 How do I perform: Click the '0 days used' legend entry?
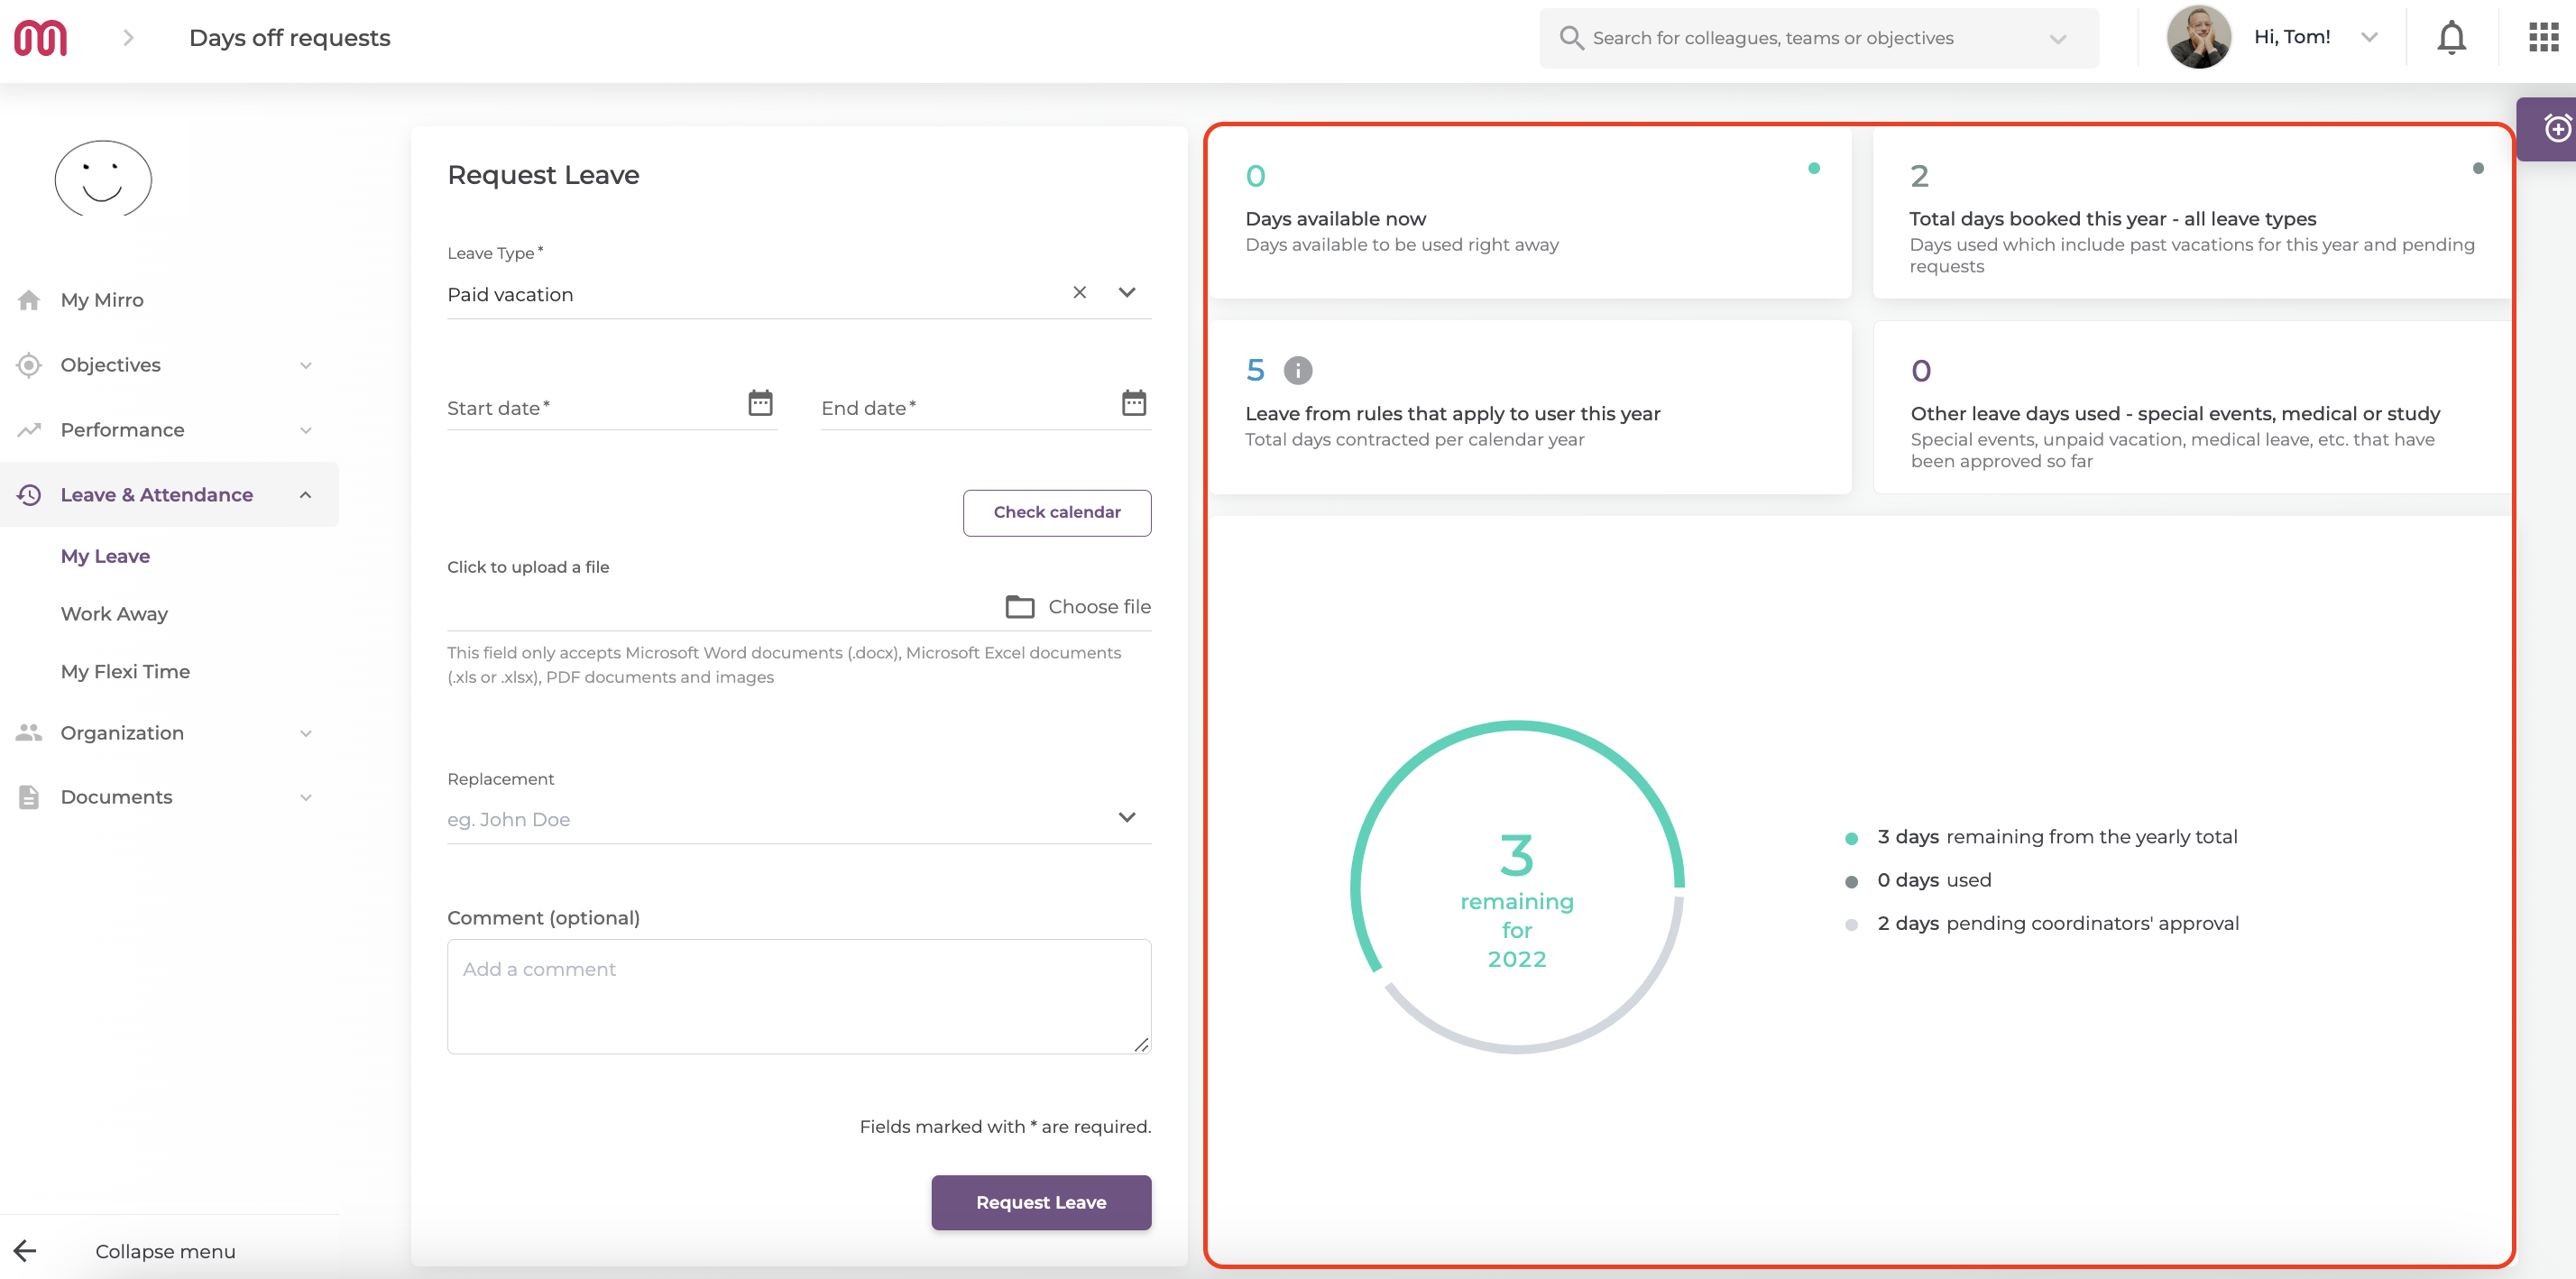pos(1934,880)
